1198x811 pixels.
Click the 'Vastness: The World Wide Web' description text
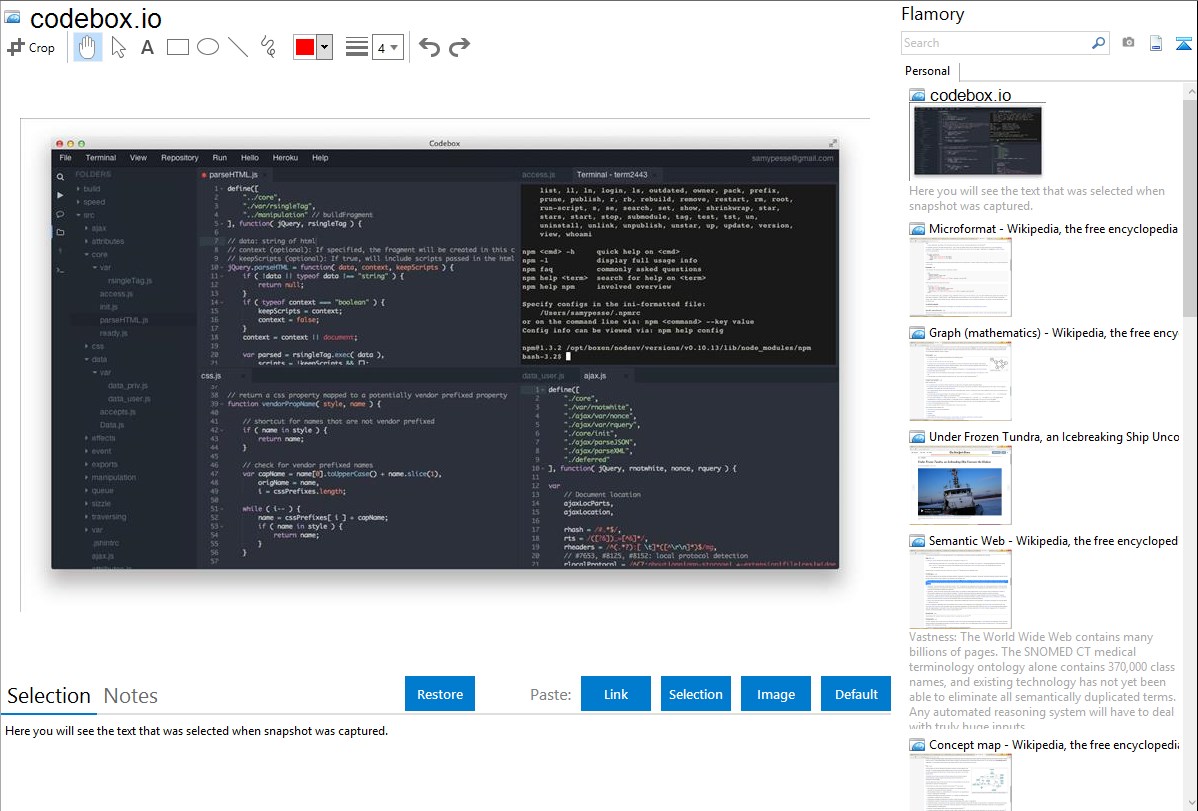click(1043, 680)
